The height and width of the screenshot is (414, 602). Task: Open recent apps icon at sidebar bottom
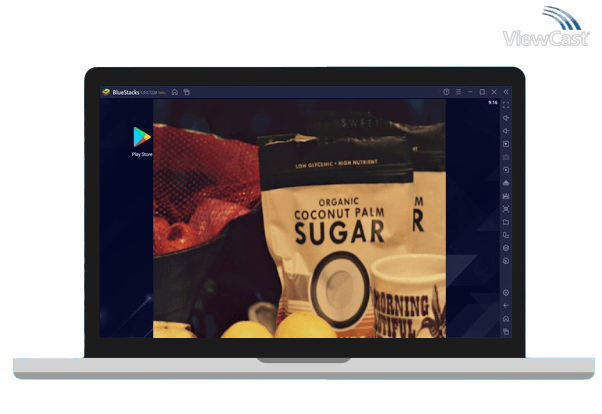[506, 332]
